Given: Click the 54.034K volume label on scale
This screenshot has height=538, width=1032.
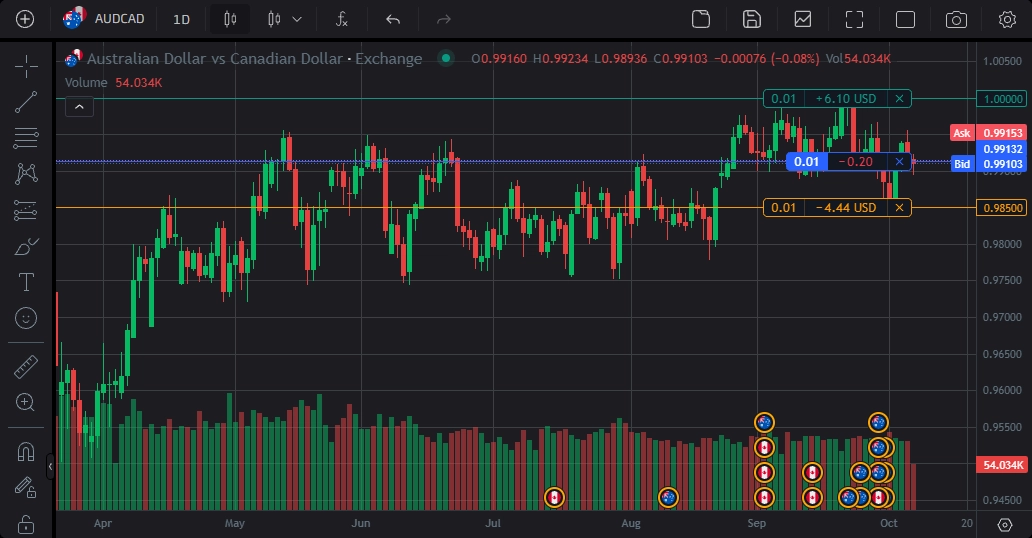Looking at the screenshot, I should 1003,465.
